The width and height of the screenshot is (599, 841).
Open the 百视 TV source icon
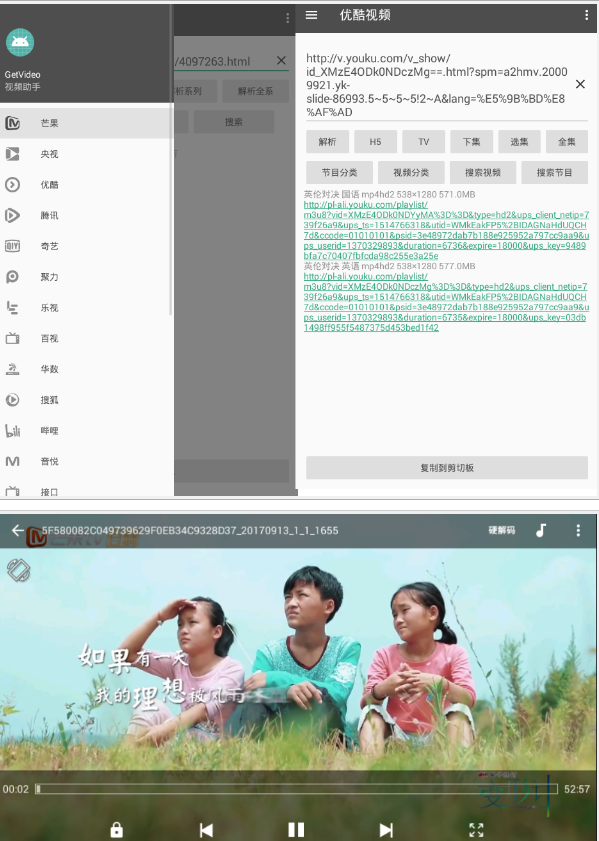[12, 338]
